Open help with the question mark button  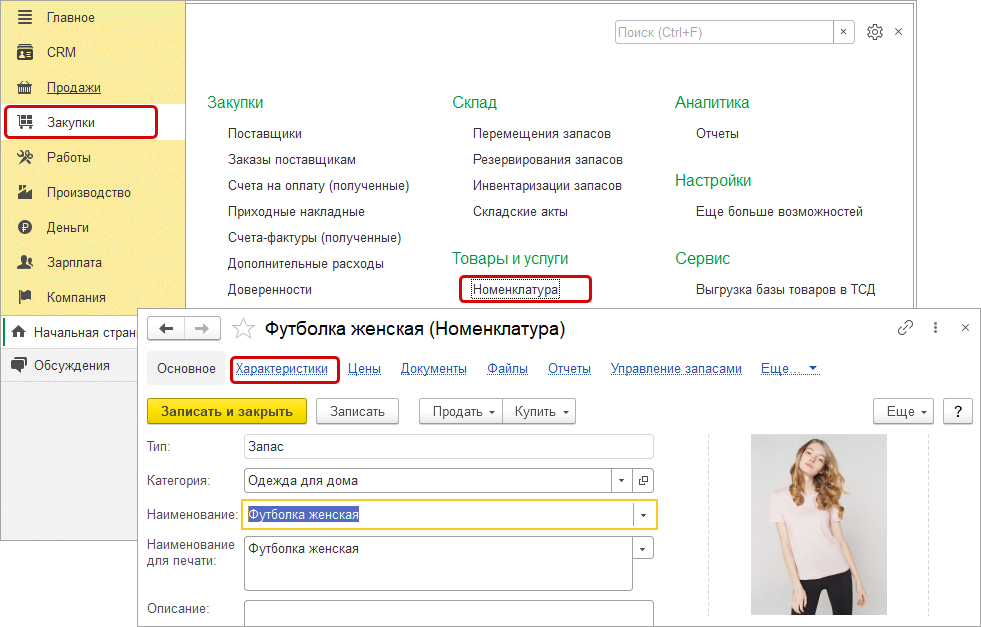(x=958, y=411)
